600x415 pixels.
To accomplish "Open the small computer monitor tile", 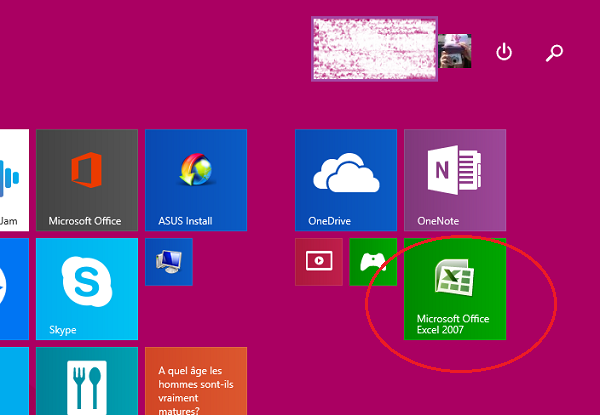I will click(x=169, y=262).
